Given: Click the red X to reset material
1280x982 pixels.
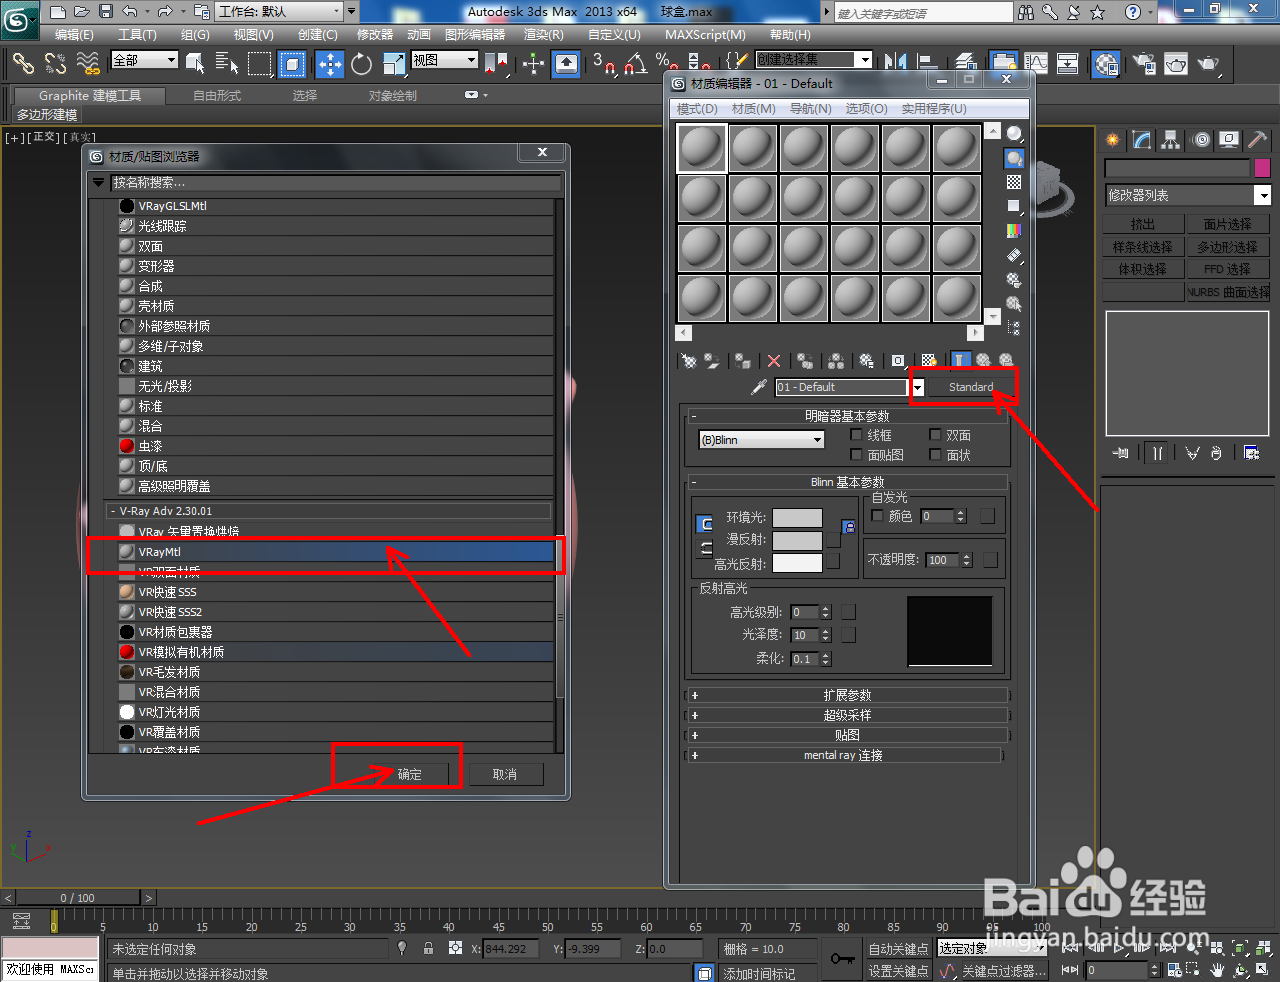Looking at the screenshot, I should (x=774, y=361).
